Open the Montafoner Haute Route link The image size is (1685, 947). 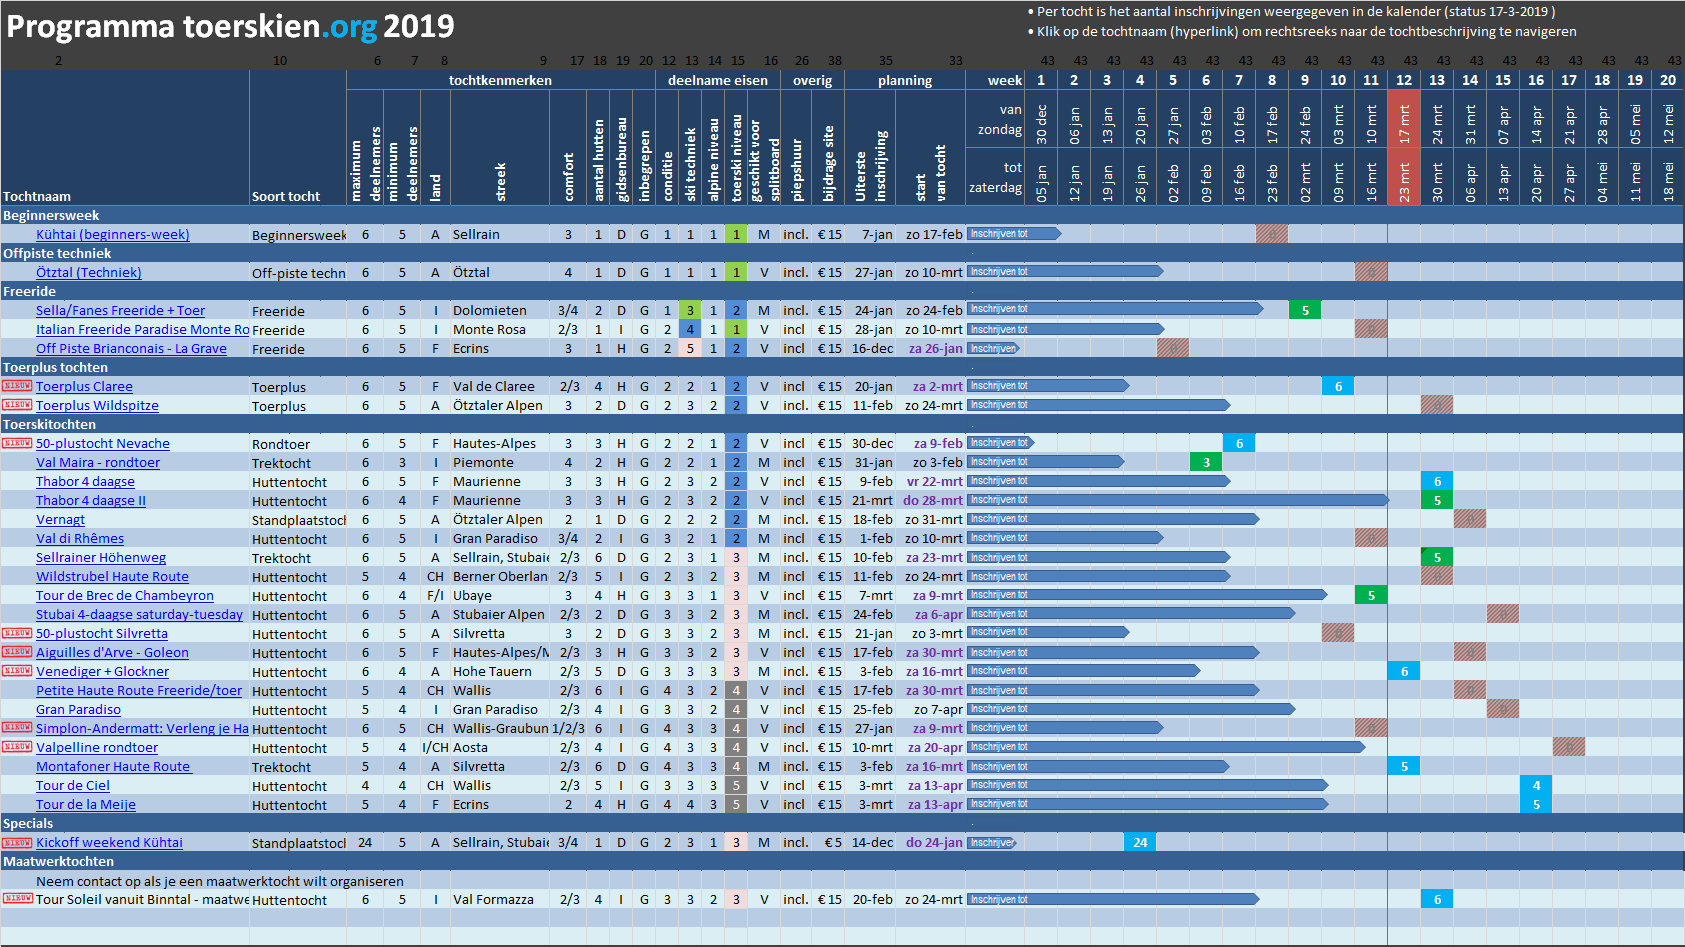pos(113,767)
